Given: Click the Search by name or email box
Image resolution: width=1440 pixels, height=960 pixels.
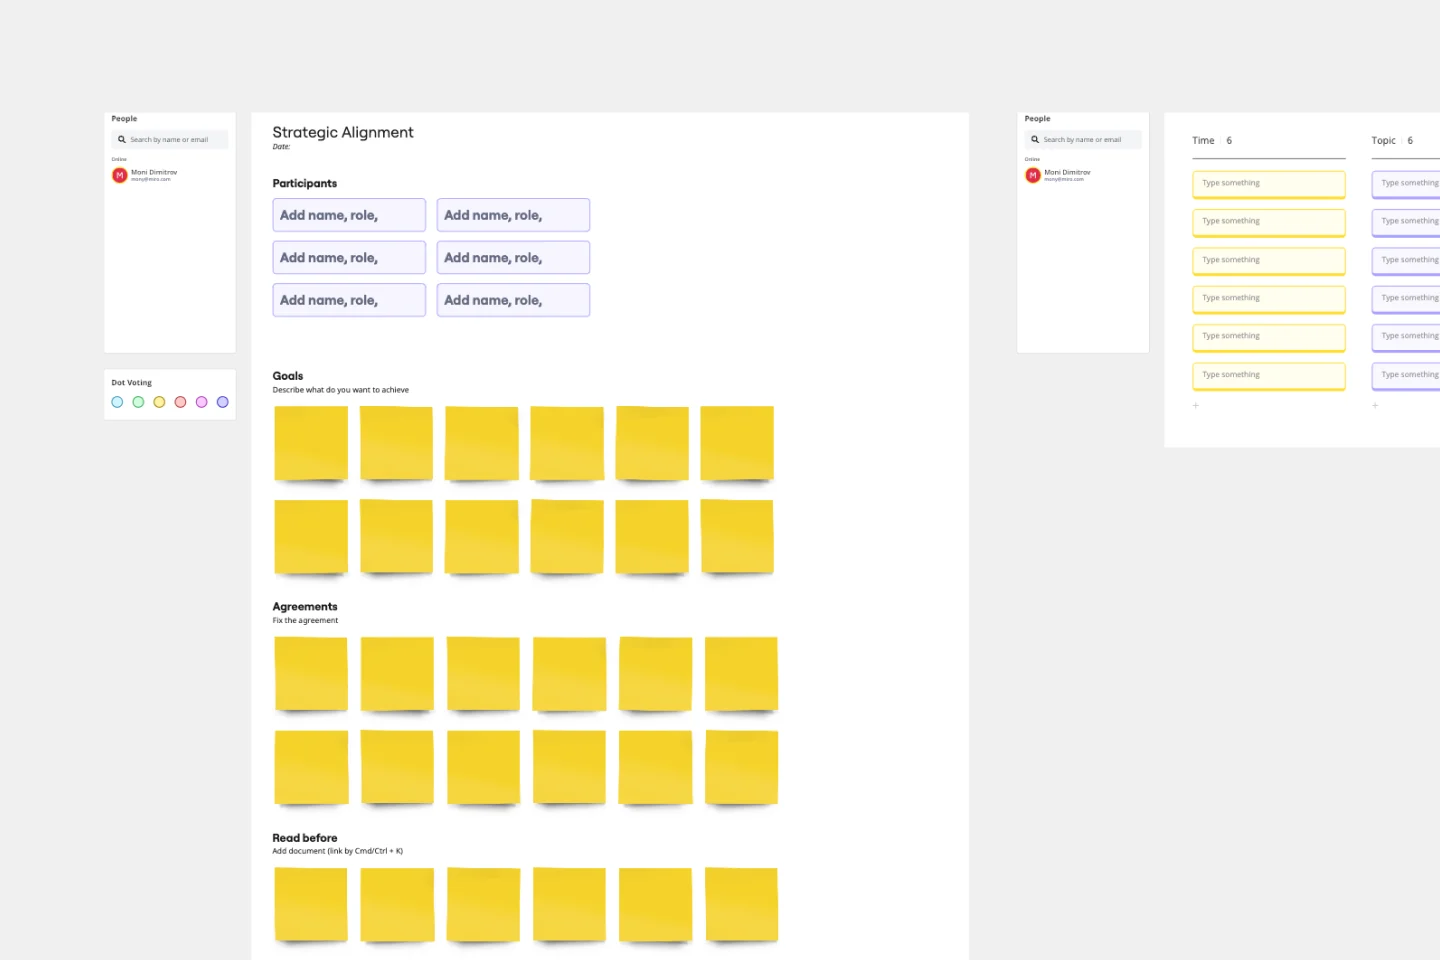Looking at the screenshot, I should click(x=172, y=139).
